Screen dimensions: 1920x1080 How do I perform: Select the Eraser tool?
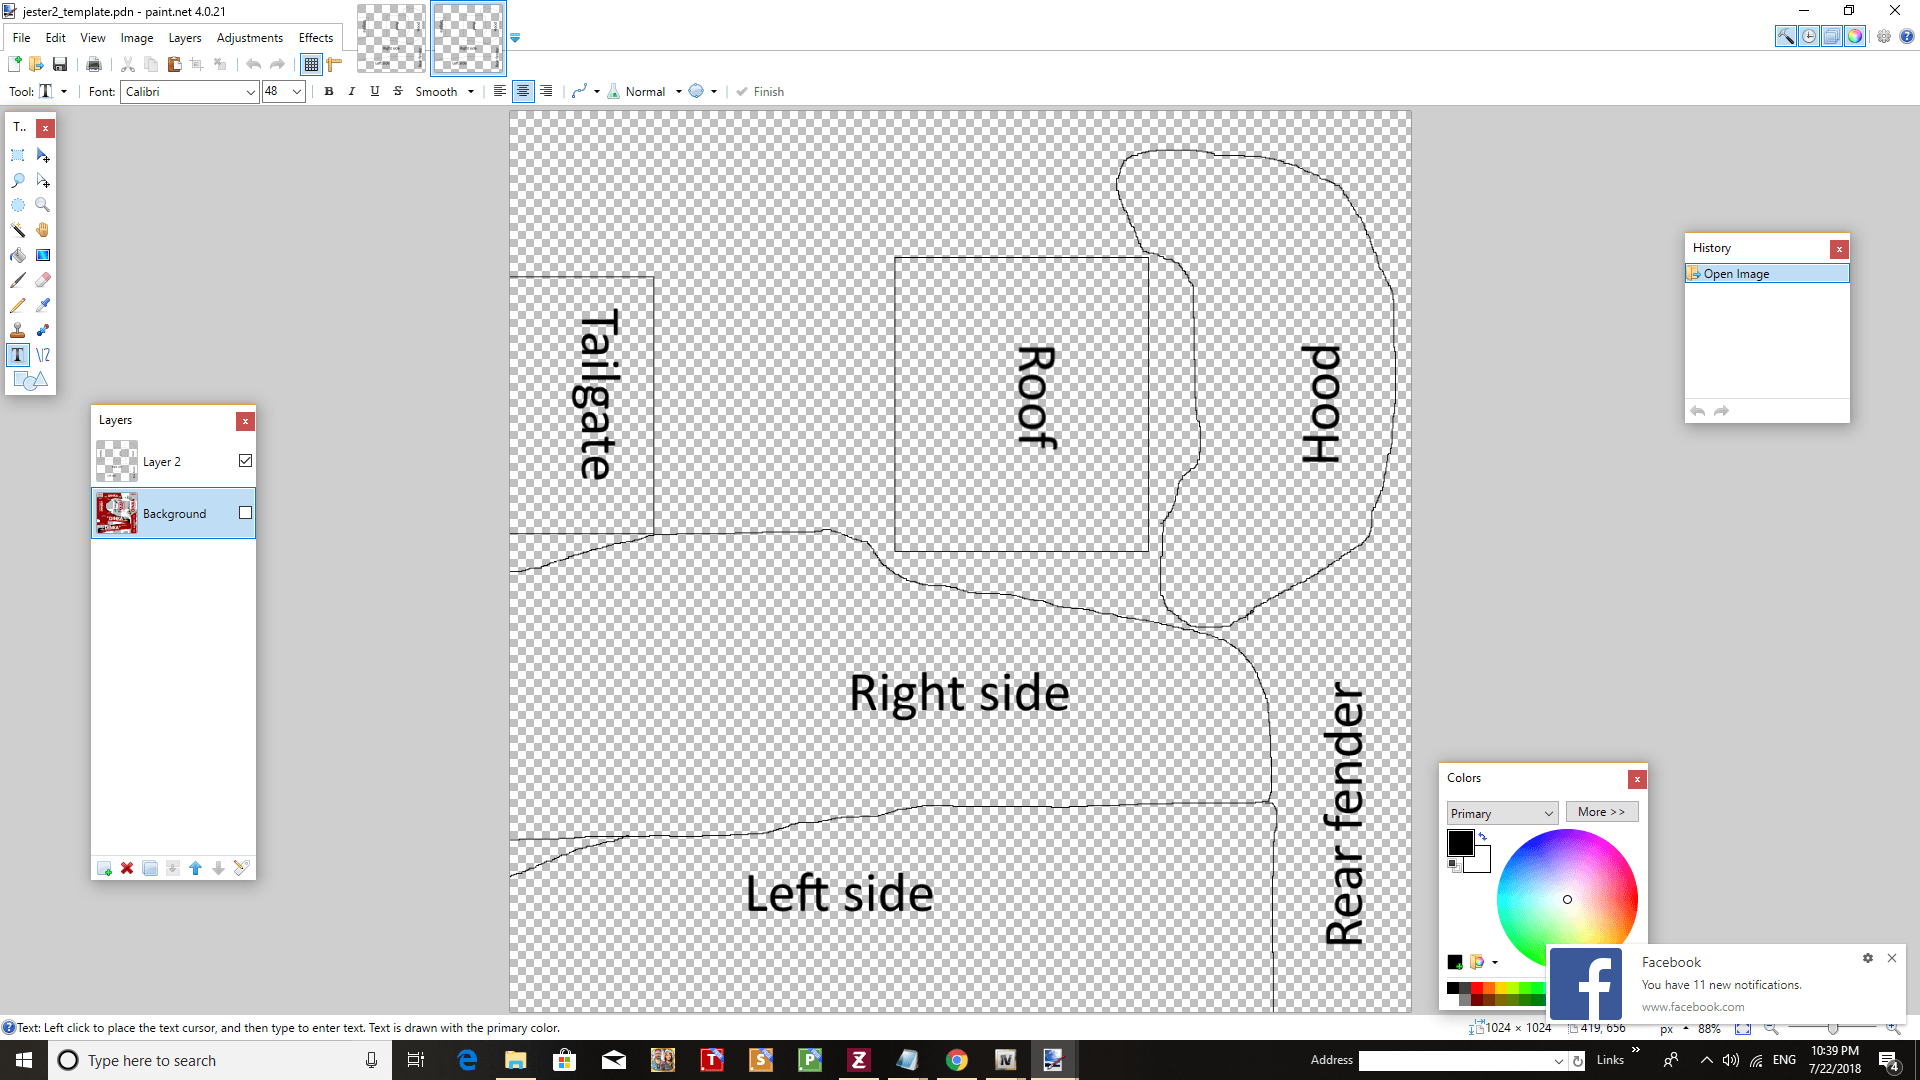[42, 280]
